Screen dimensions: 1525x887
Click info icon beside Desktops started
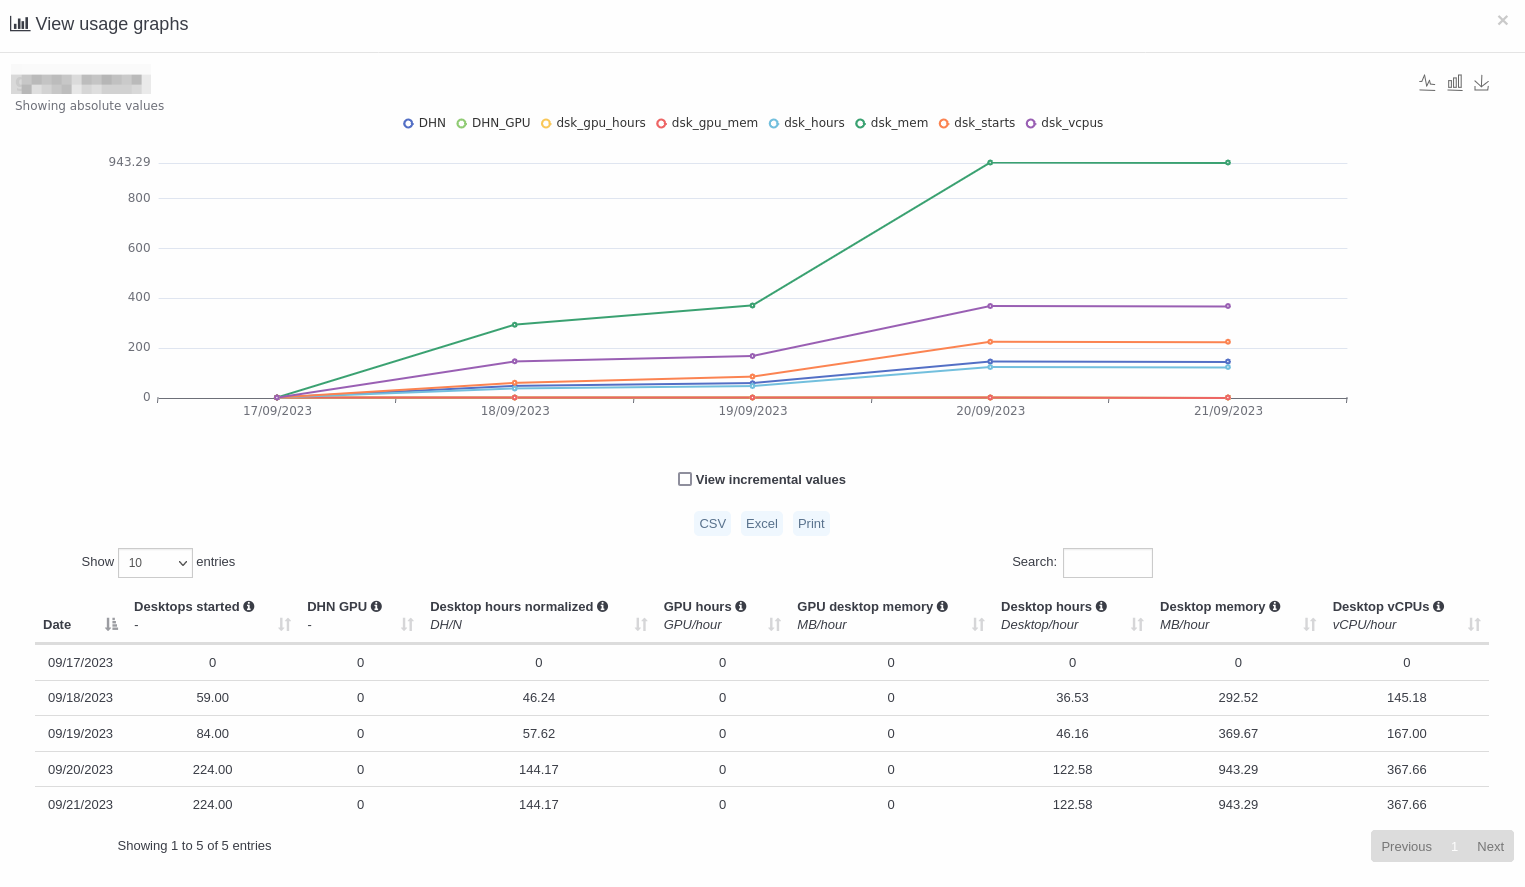click(x=249, y=607)
